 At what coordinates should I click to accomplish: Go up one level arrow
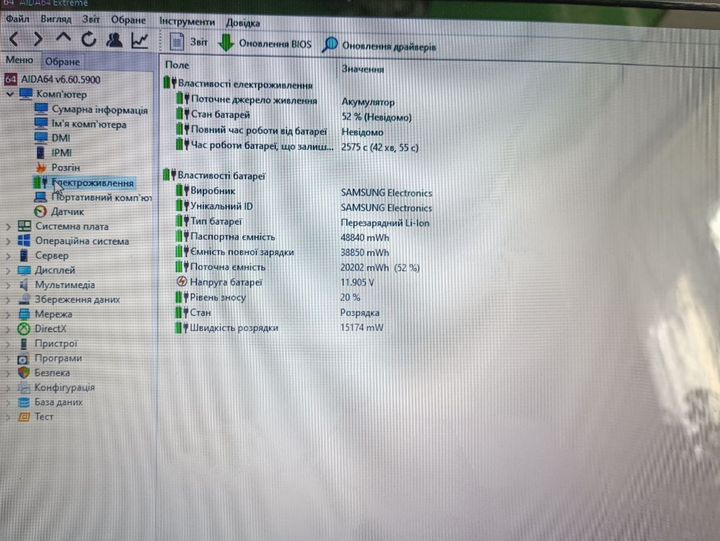[x=63, y=38]
